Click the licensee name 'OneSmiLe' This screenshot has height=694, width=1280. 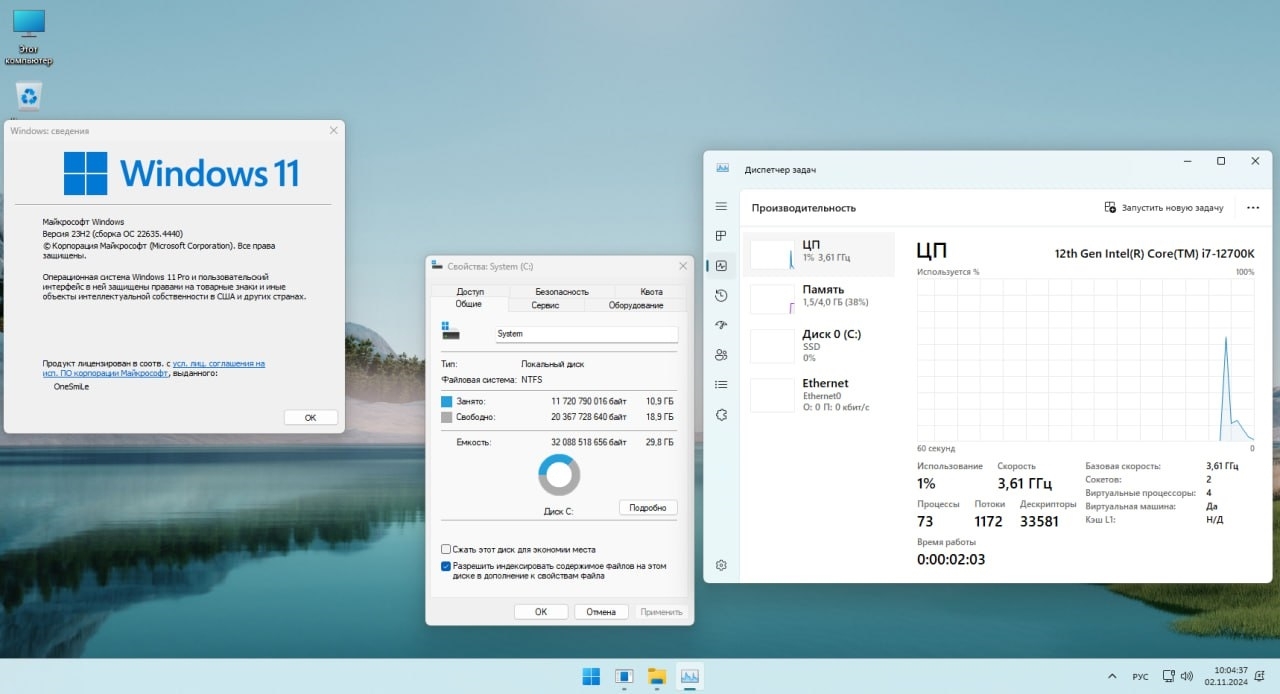click(71, 386)
